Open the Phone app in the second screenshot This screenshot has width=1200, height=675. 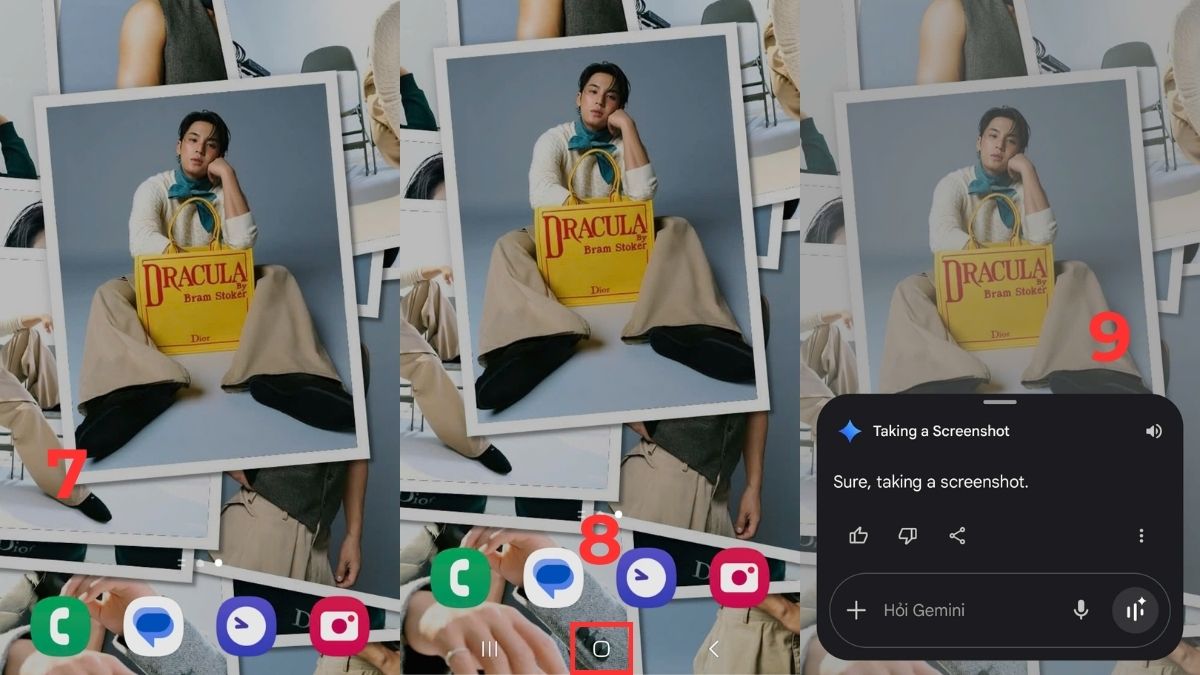coord(460,578)
